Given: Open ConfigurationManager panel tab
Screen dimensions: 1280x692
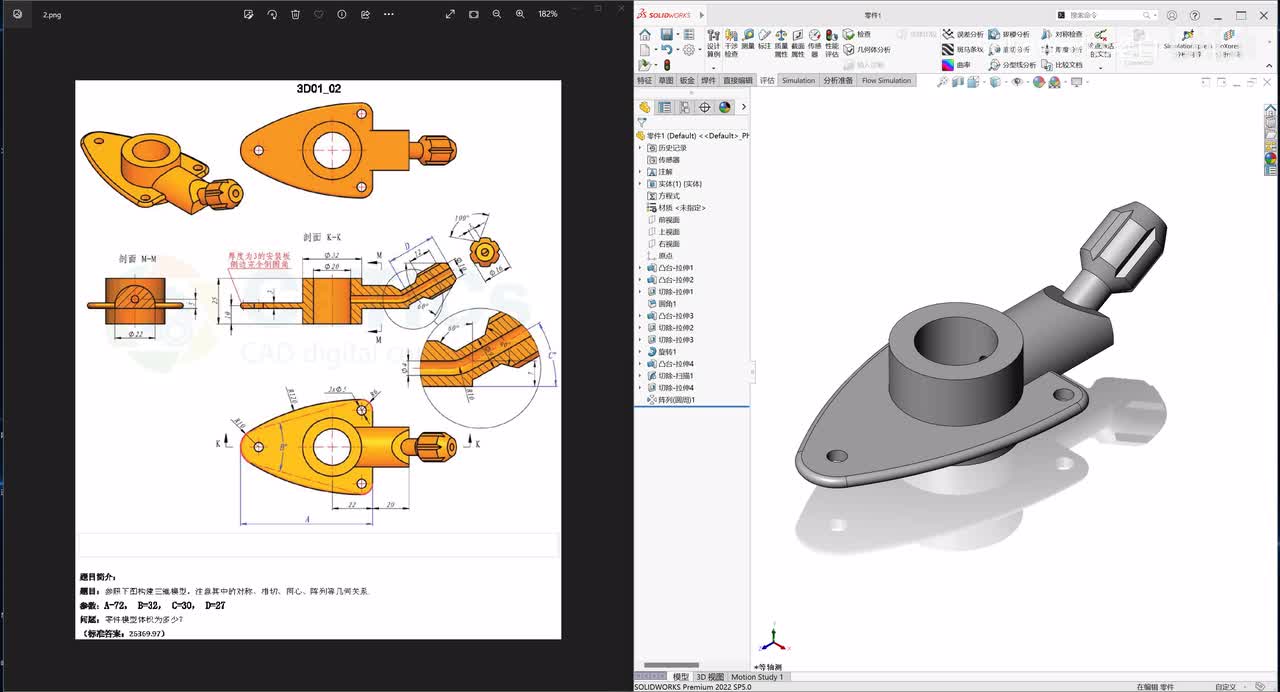Looking at the screenshot, I should pos(685,107).
